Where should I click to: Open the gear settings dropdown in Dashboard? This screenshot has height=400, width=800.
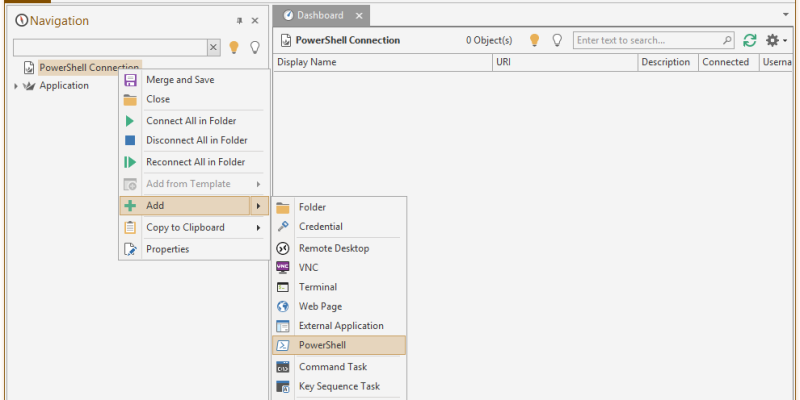click(775, 41)
